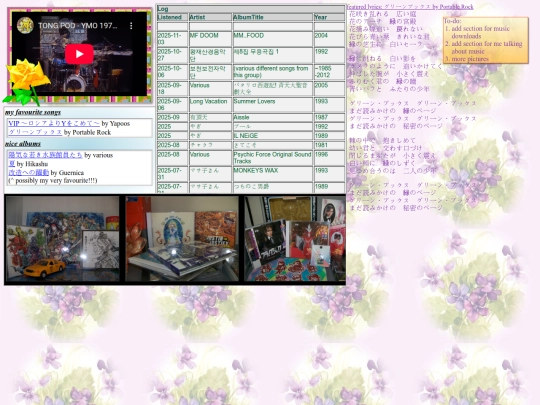The width and height of the screenshot is (540, 405).
Task: Select the MF DOOM artist cell
Action: [210, 39]
